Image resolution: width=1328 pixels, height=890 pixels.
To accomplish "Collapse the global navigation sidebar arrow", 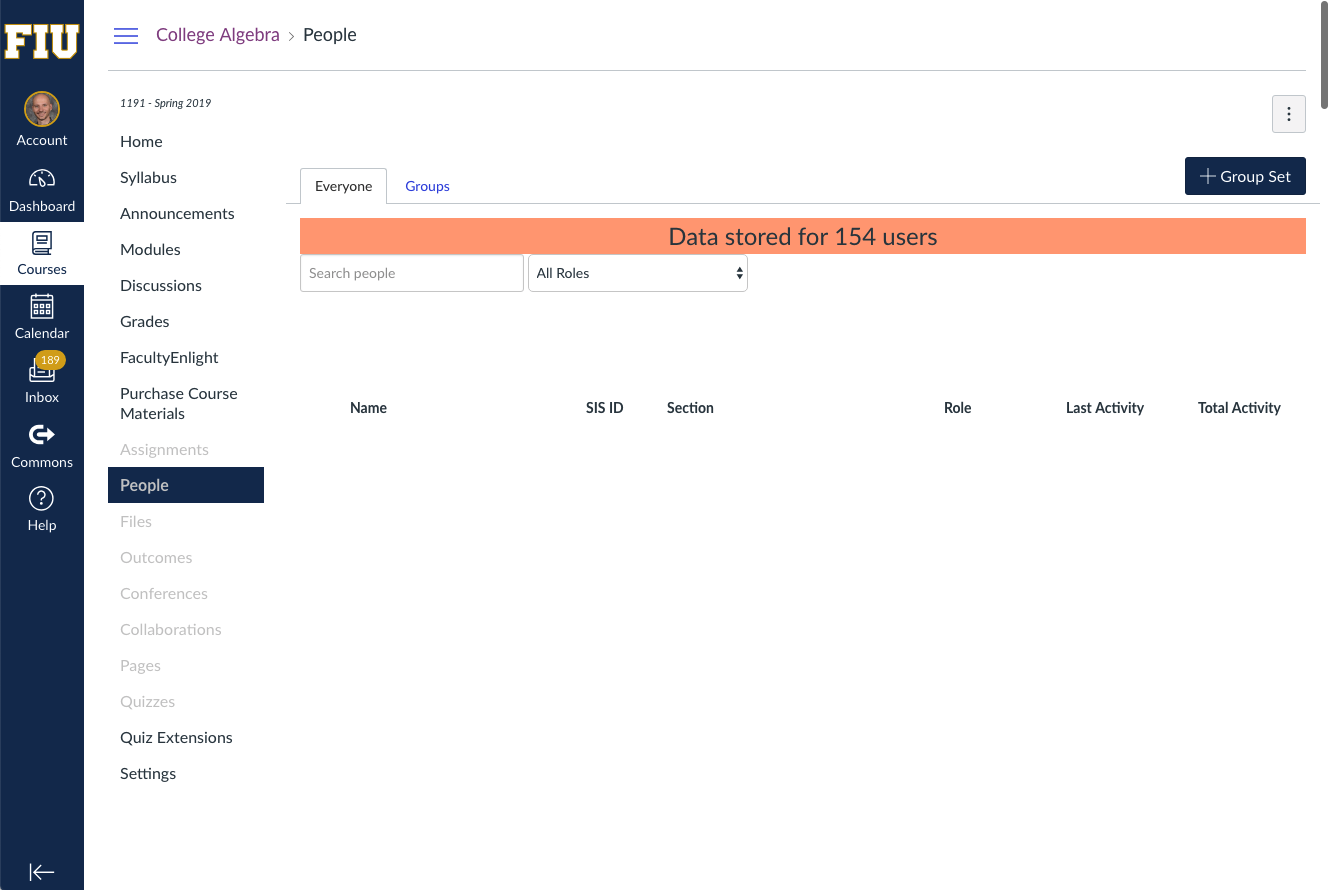I will [42, 872].
